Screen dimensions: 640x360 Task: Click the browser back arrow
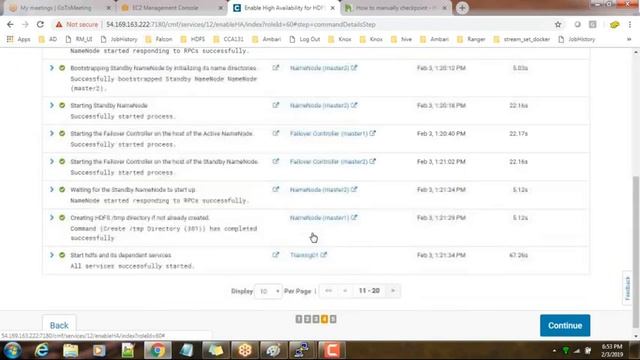(10, 24)
